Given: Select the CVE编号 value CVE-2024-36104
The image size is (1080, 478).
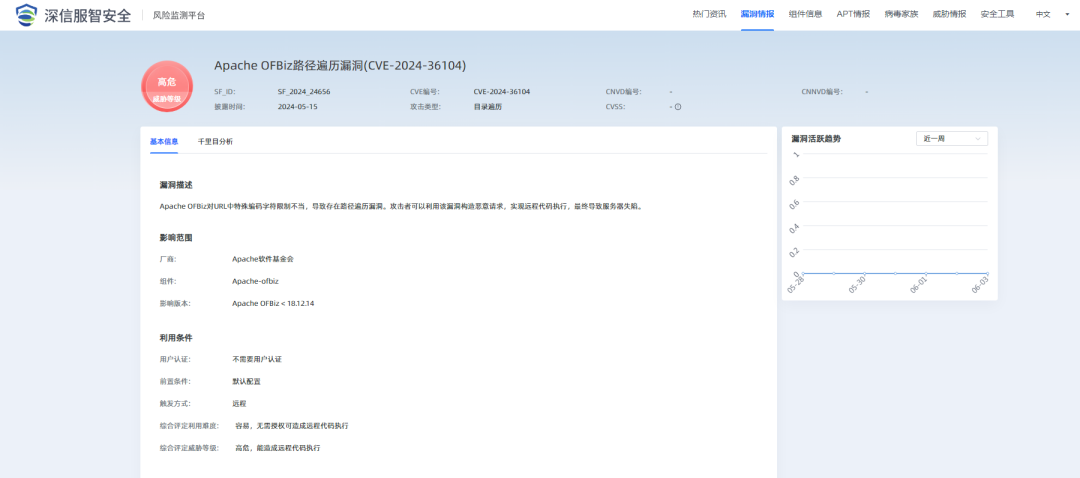Looking at the screenshot, I should [x=501, y=91].
